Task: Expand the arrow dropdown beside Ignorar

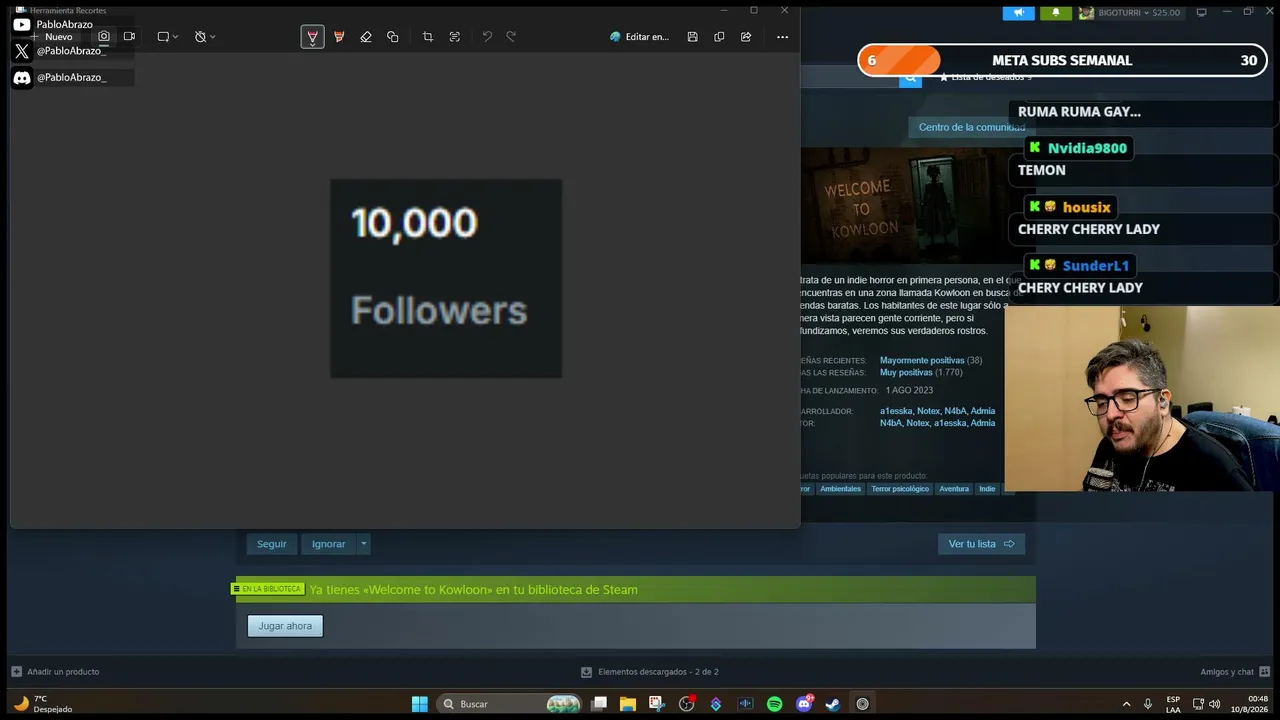Action: (364, 544)
